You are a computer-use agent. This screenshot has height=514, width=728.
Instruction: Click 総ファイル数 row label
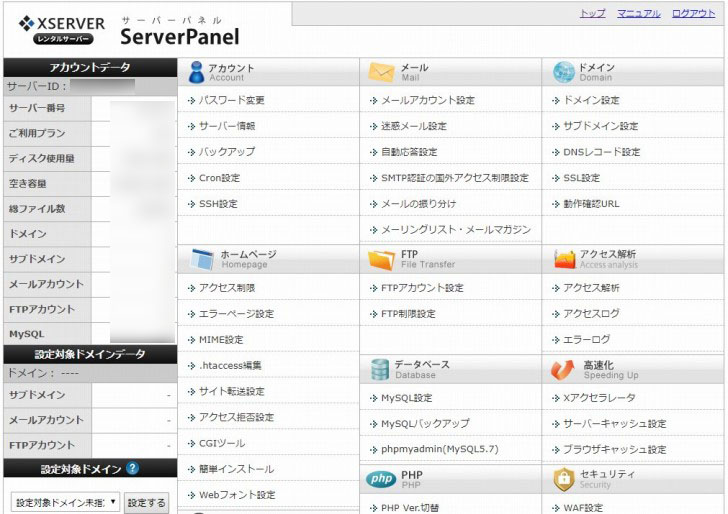pyautogui.click(x=37, y=208)
